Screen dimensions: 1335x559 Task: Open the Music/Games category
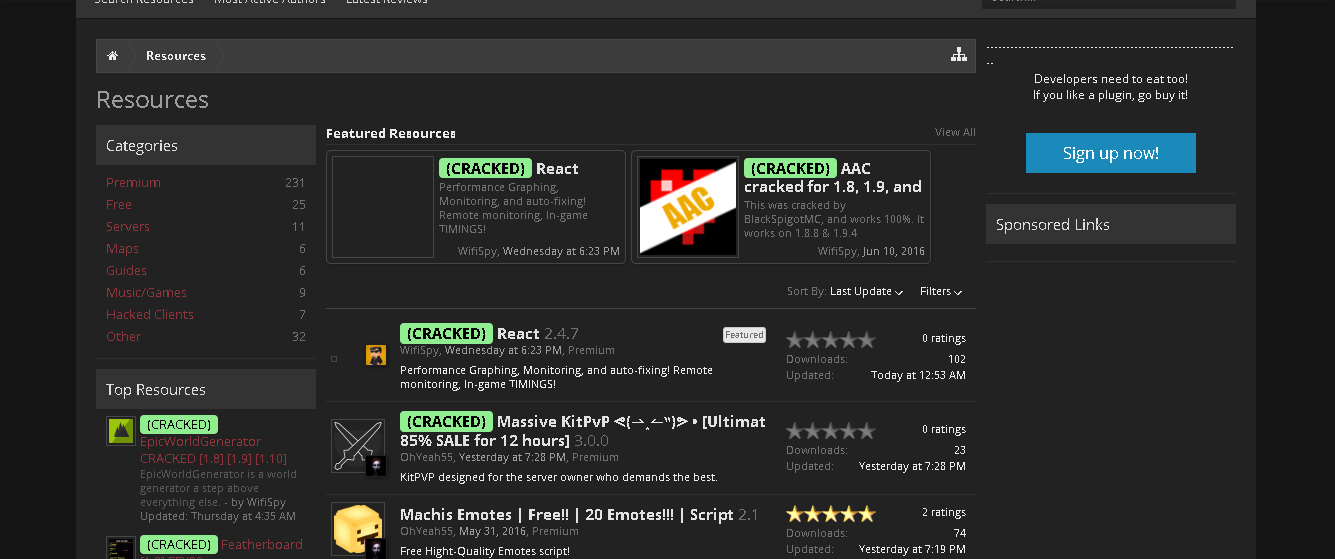pyautogui.click(x=146, y=292)
